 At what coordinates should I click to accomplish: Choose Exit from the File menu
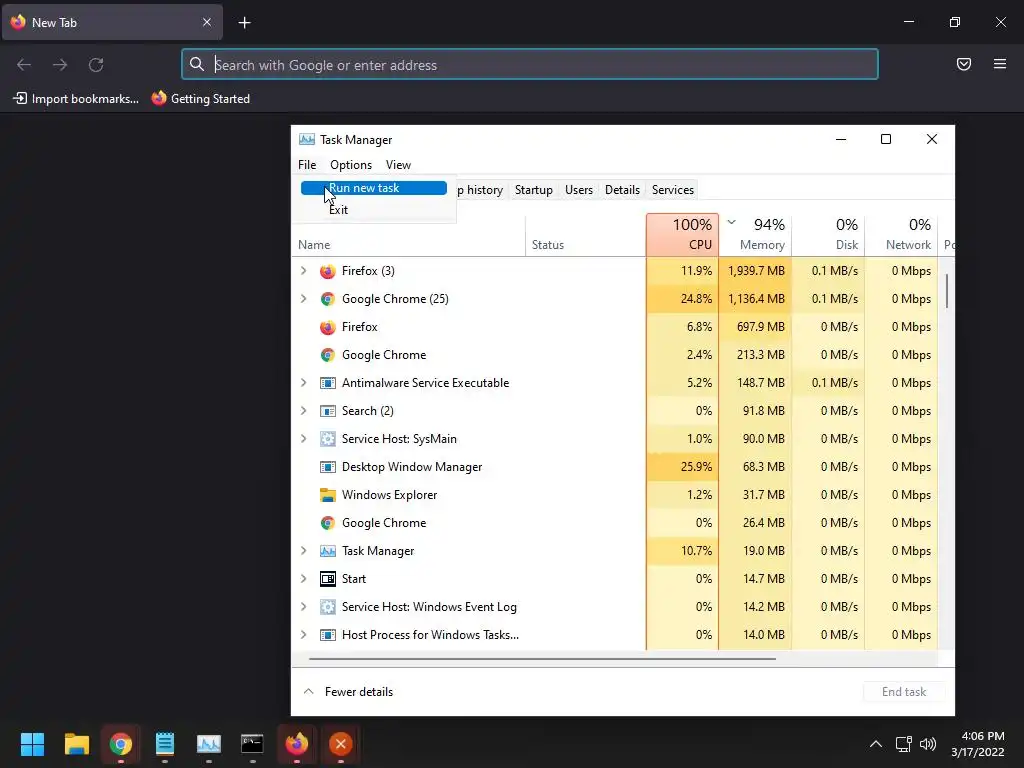374,210
